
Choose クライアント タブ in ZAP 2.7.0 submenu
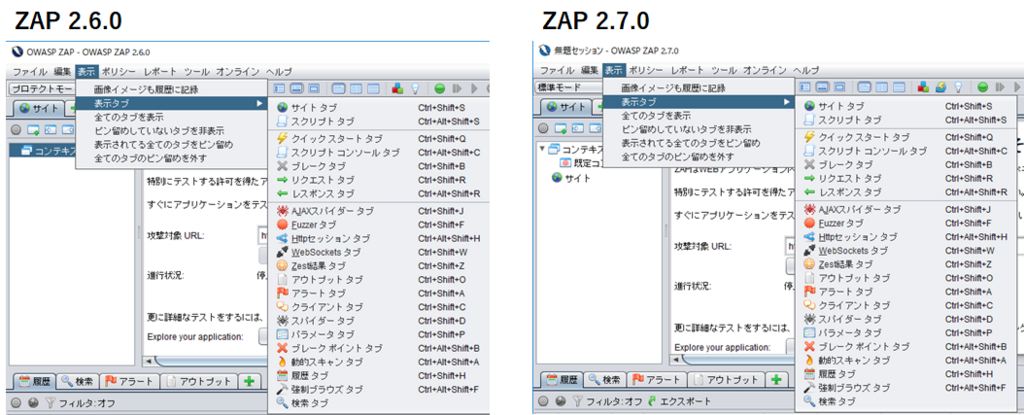[906, 305]
